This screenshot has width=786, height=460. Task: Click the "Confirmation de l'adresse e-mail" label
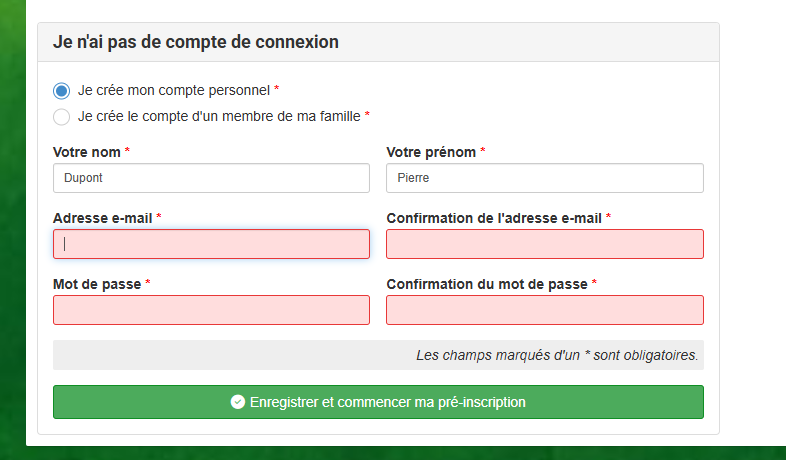(494, 218)
